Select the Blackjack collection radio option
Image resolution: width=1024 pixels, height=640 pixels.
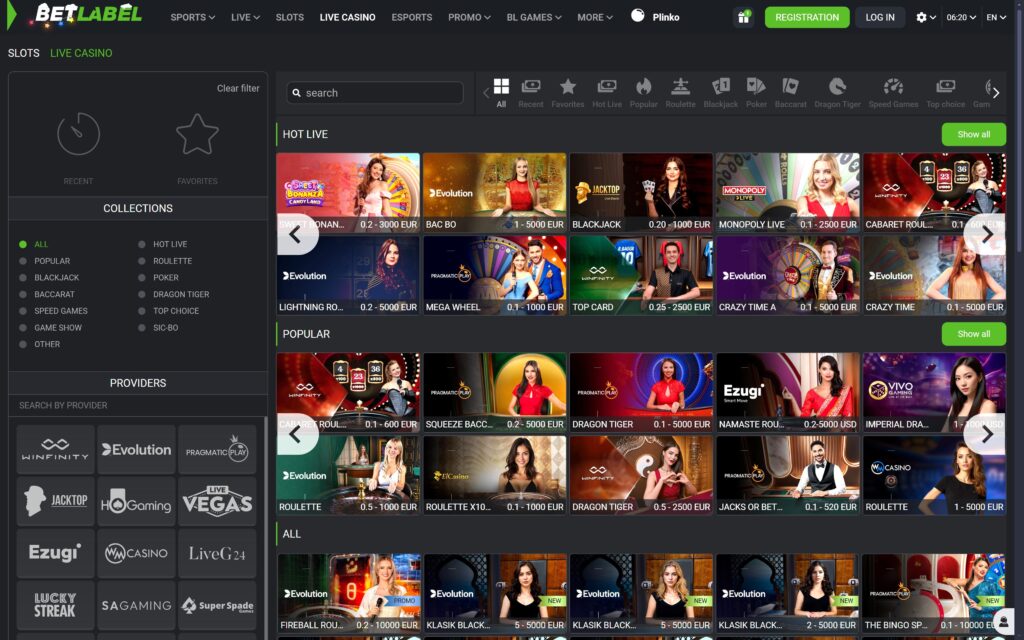[56, 278]
